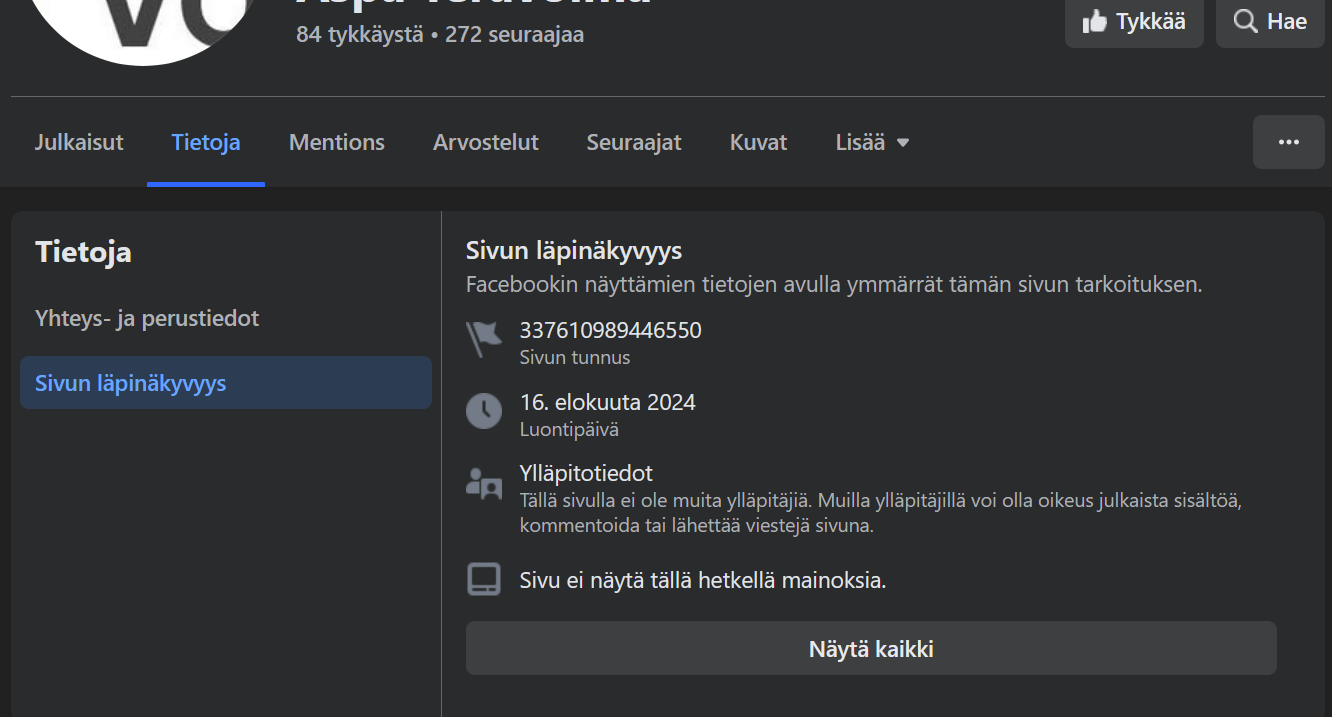
Task: Click the admins icon beside Ylläpitotiedot
Action: pos(484,485)
